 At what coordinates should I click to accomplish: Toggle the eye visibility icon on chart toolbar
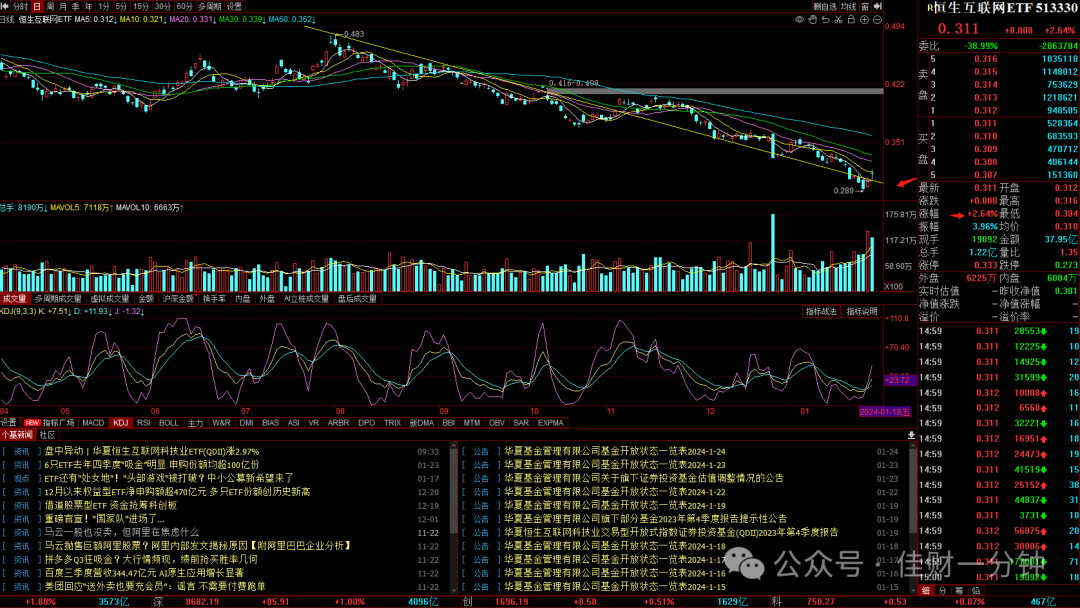(800, 20)
